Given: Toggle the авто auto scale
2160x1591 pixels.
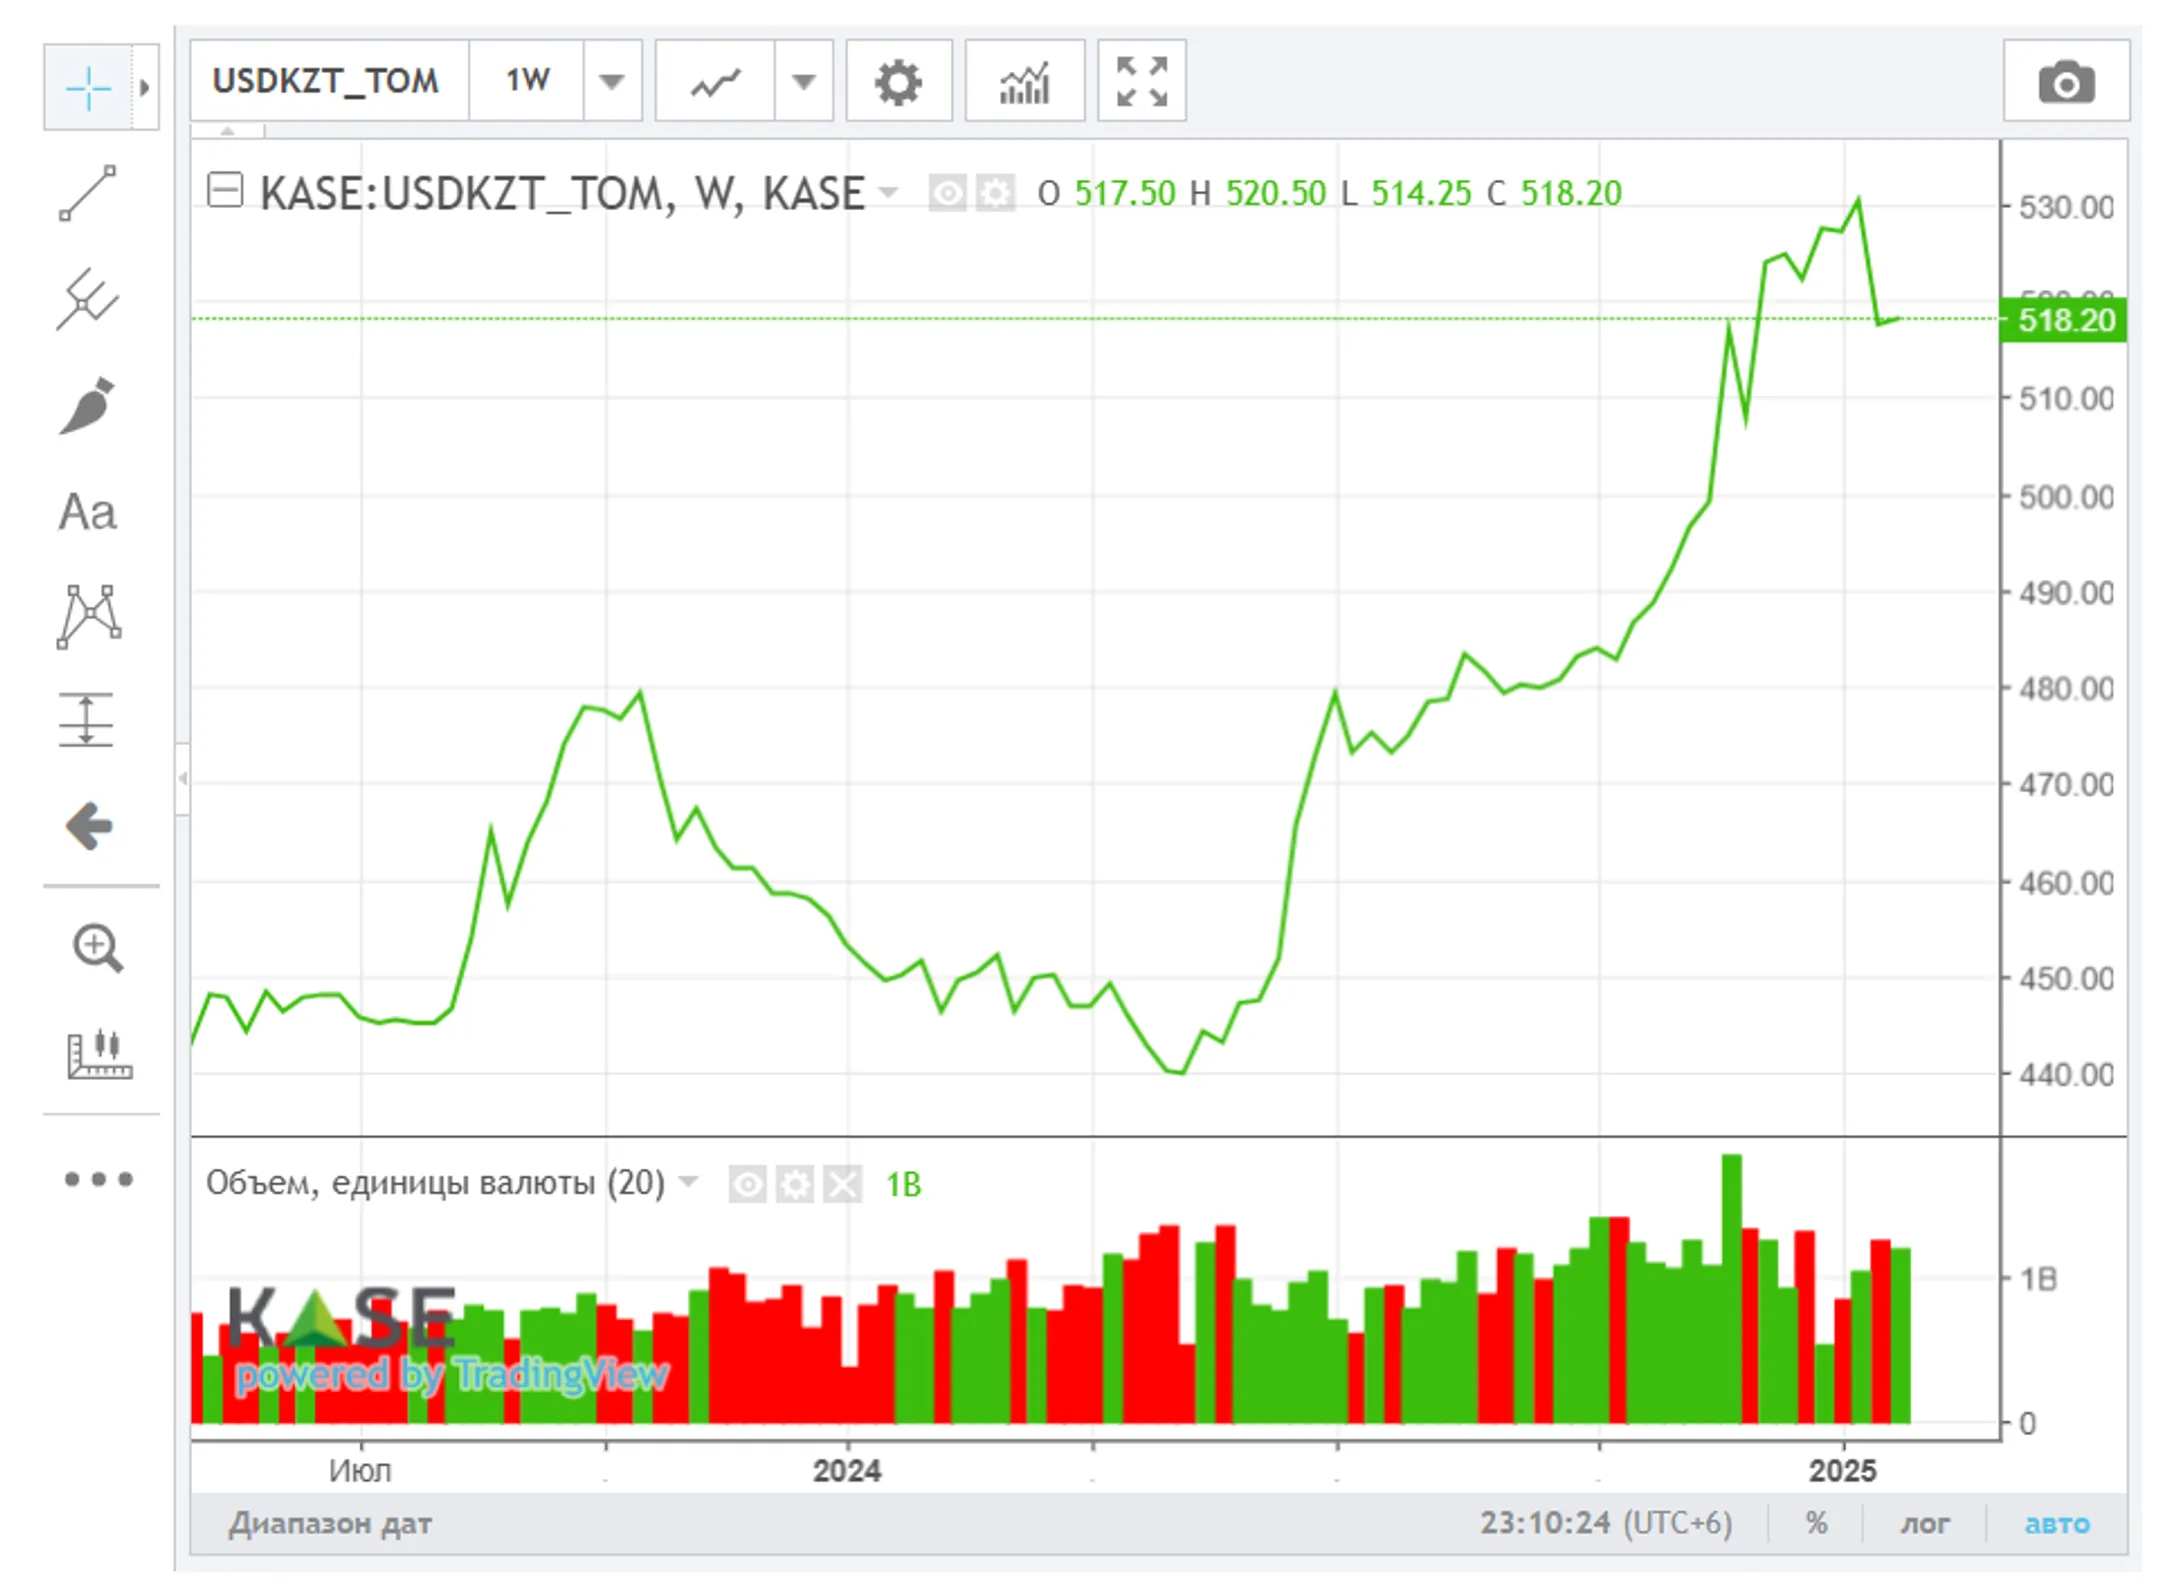Looking at the screenshot, I should [2057, 1523].
